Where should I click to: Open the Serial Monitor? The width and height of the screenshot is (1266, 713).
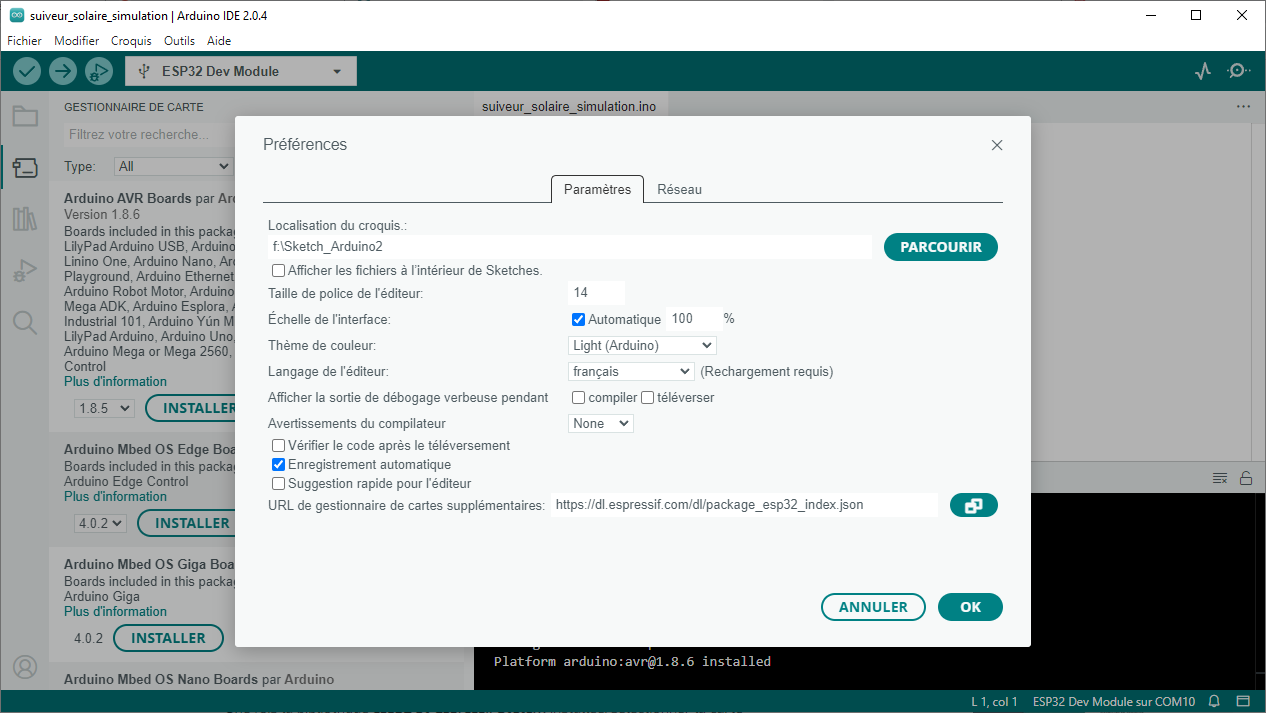[1239, 71]
